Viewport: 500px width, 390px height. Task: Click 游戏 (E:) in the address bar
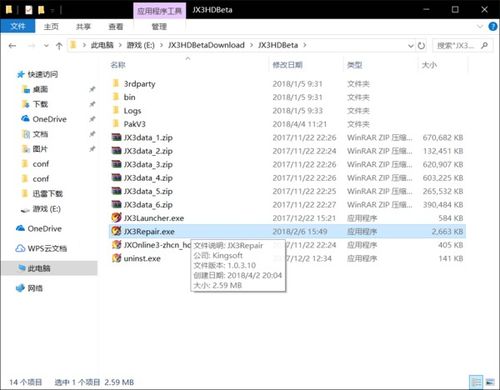(x=140, y=45)
